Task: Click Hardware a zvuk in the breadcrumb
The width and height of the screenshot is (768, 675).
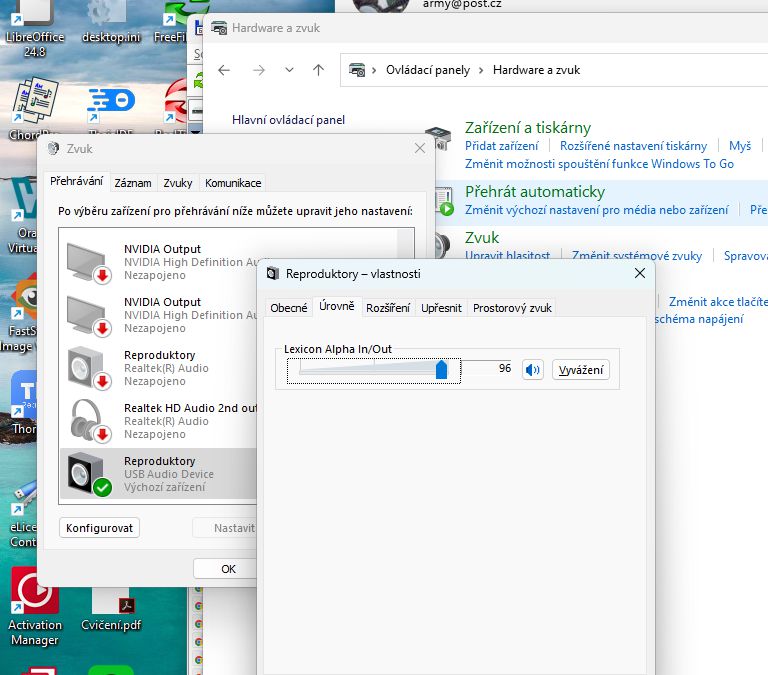Action: [536, 70]
